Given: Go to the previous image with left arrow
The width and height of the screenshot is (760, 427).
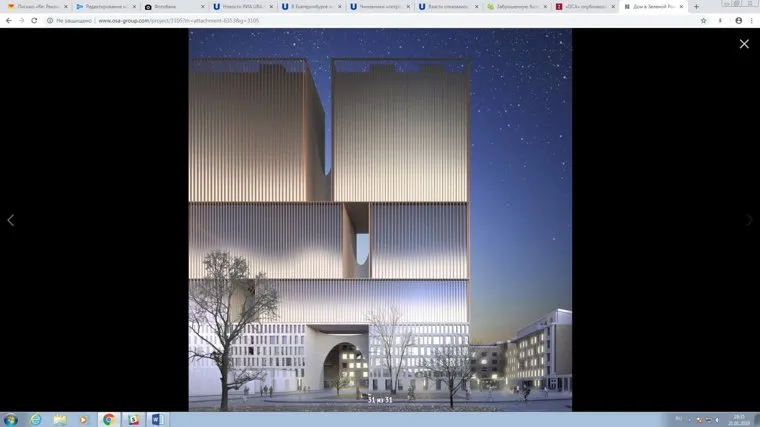Looking at the screenshot, I should 11,220.
